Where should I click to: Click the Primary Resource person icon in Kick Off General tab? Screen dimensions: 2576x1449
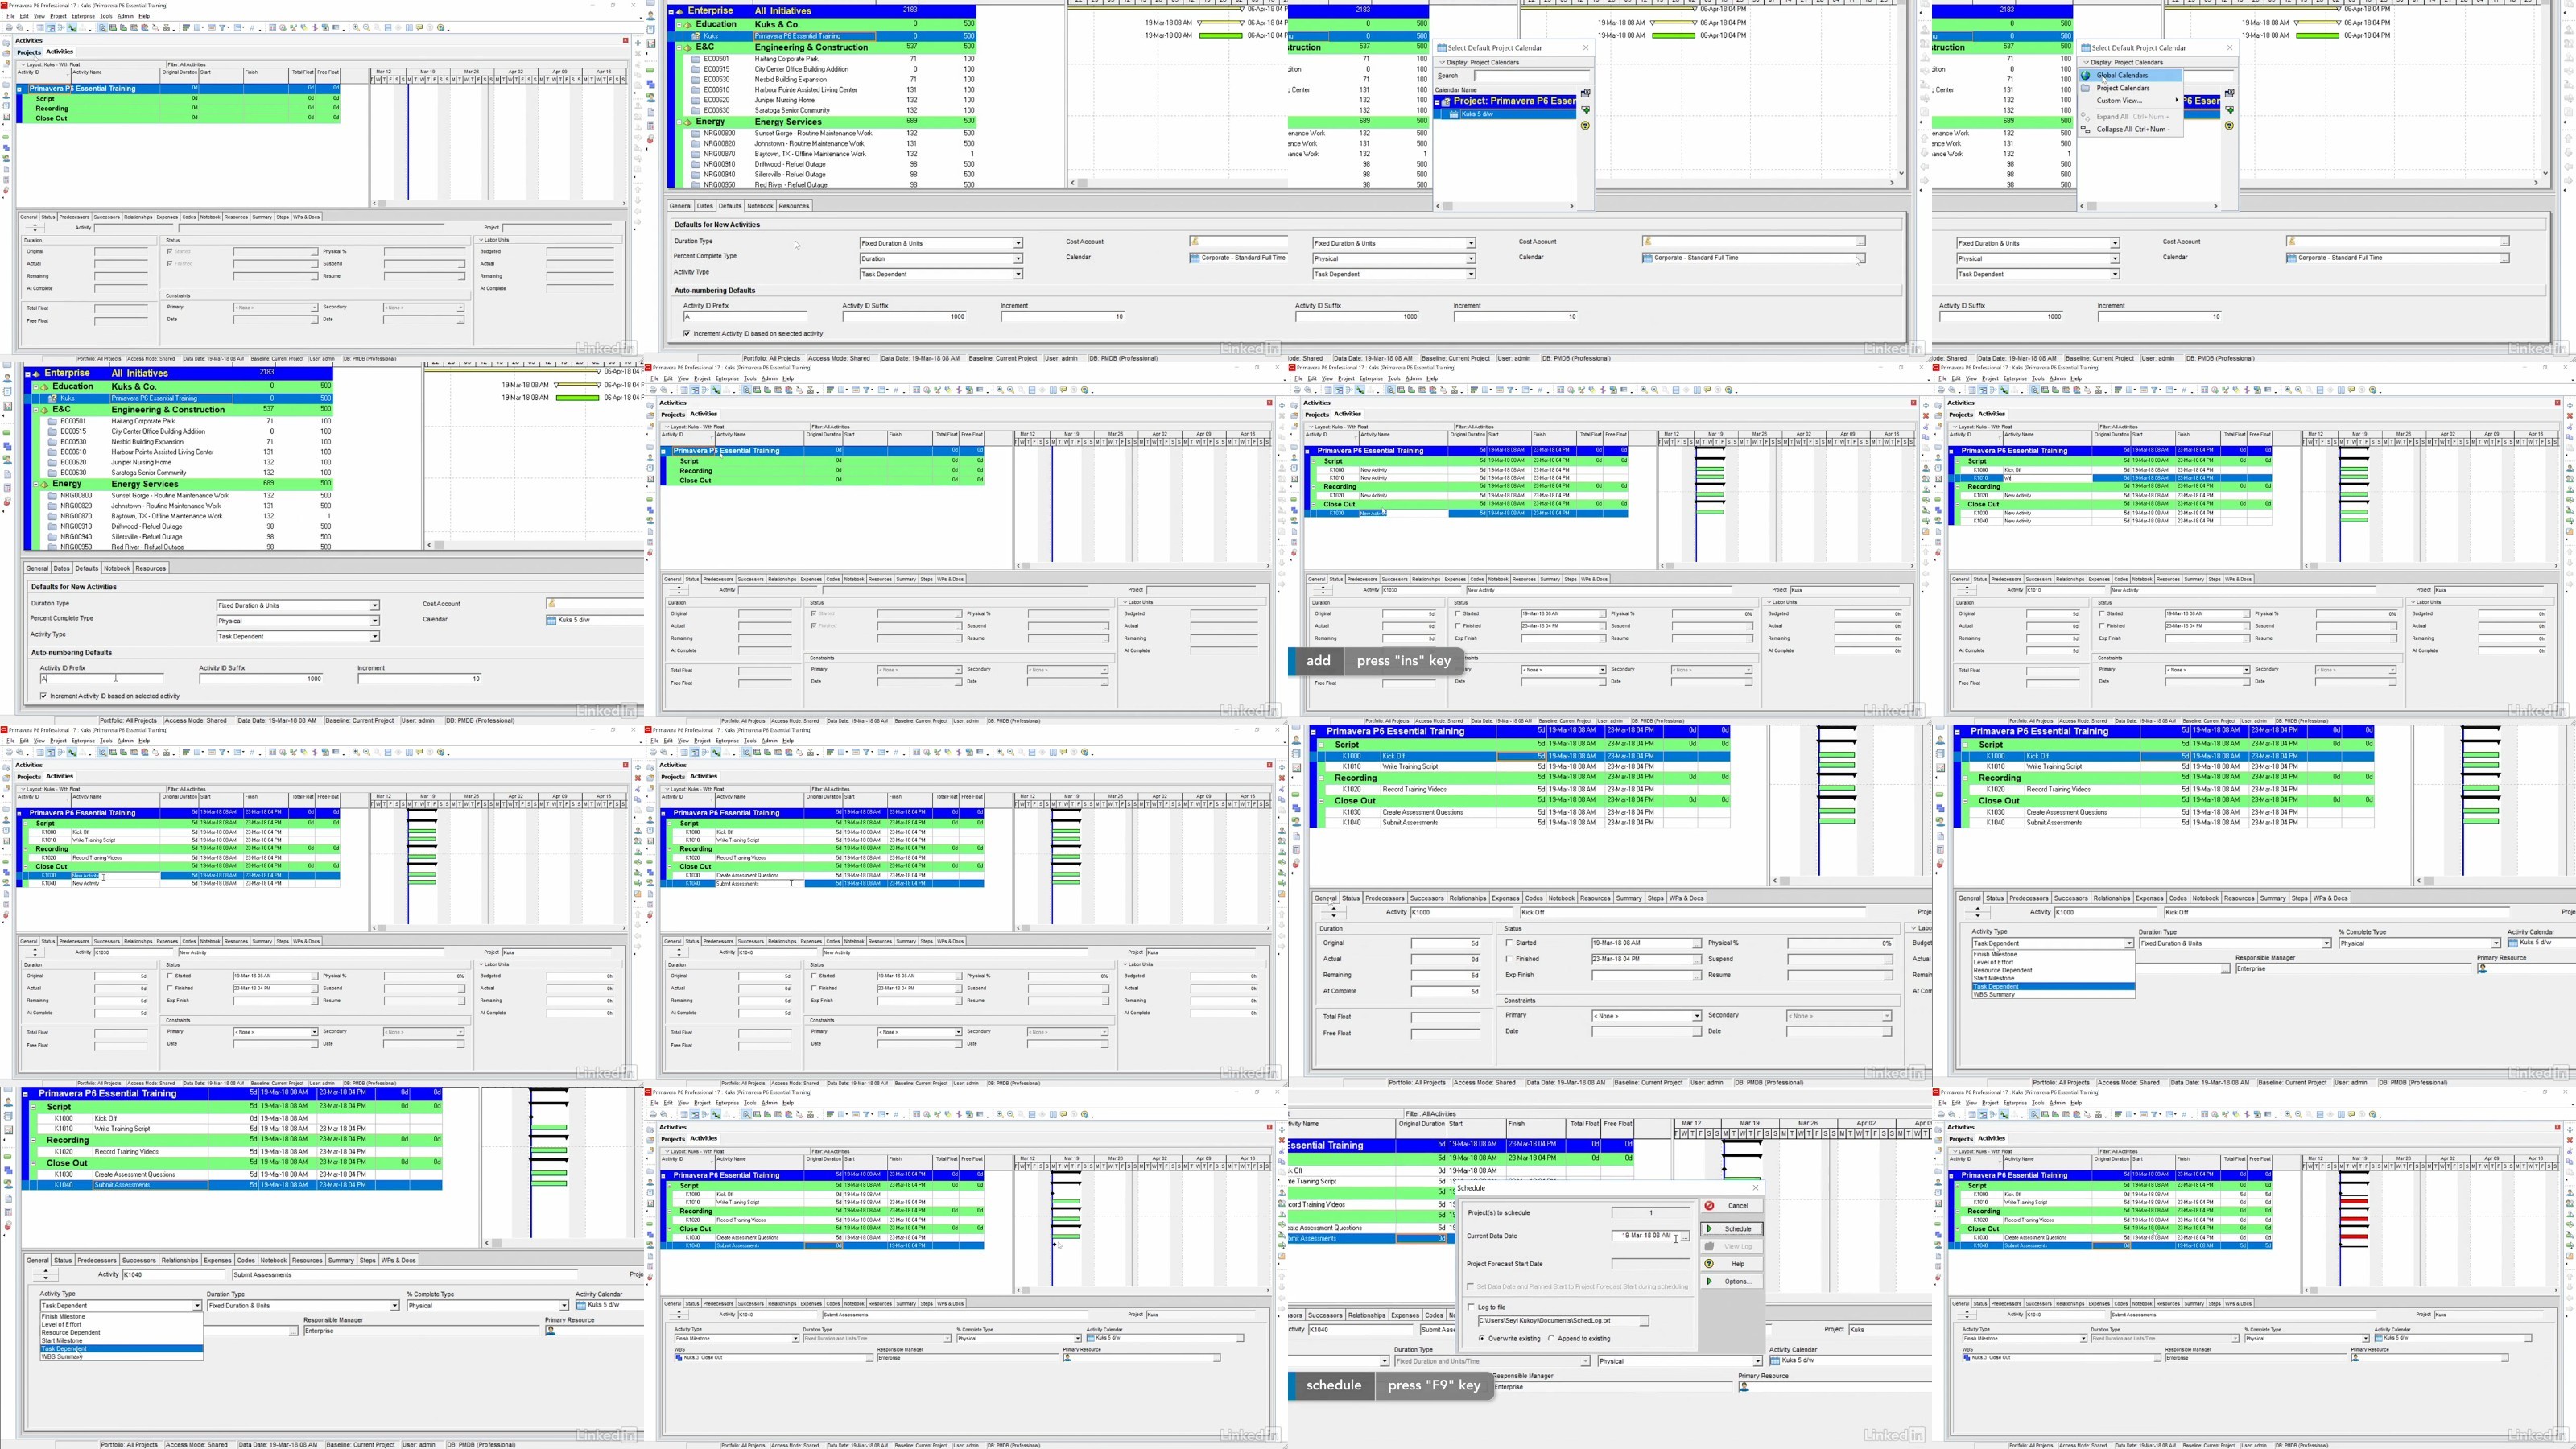point(2482,968)
